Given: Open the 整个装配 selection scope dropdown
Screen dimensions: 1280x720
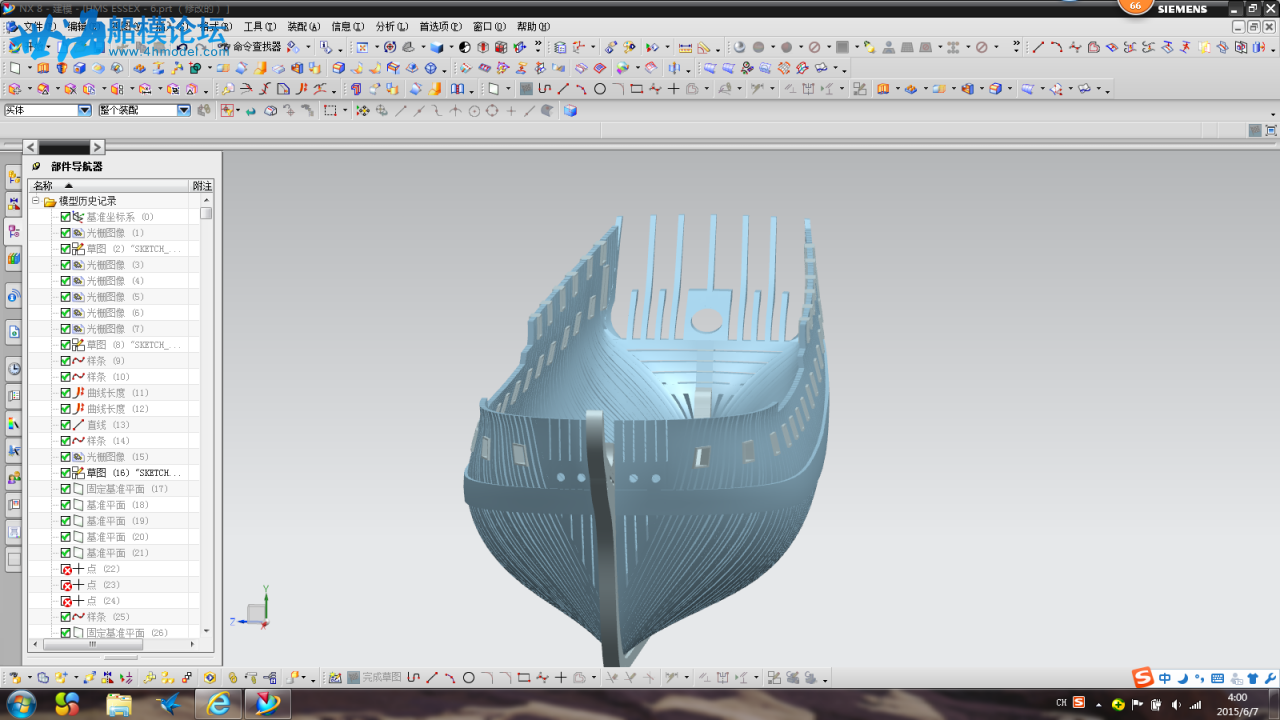Looking at the screenshot, I should tap(184, 111).
